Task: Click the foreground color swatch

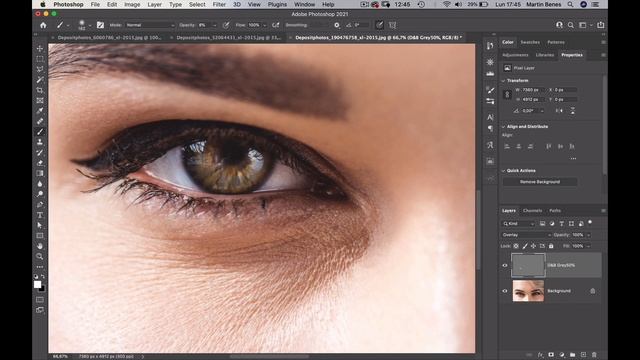Action: click(x=38, y=284)
